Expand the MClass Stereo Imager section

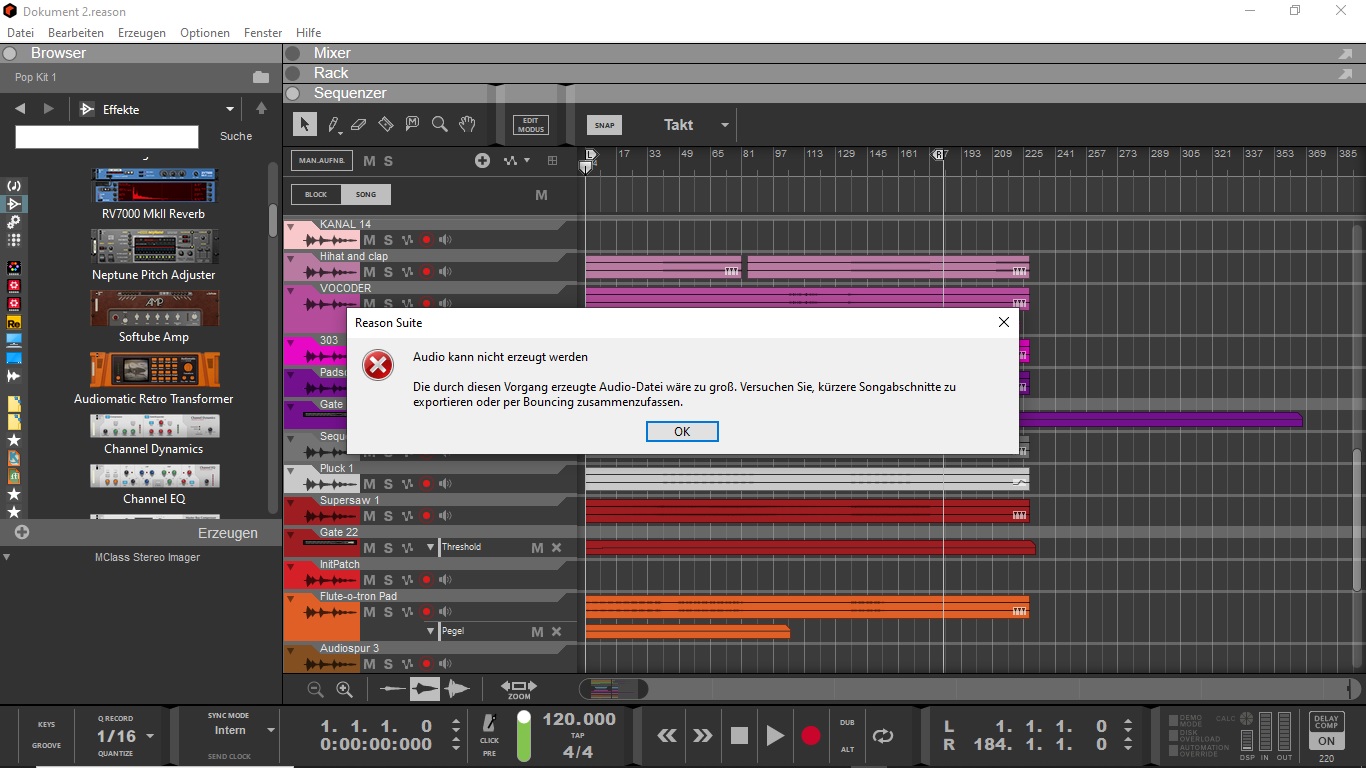click(7, 558)
